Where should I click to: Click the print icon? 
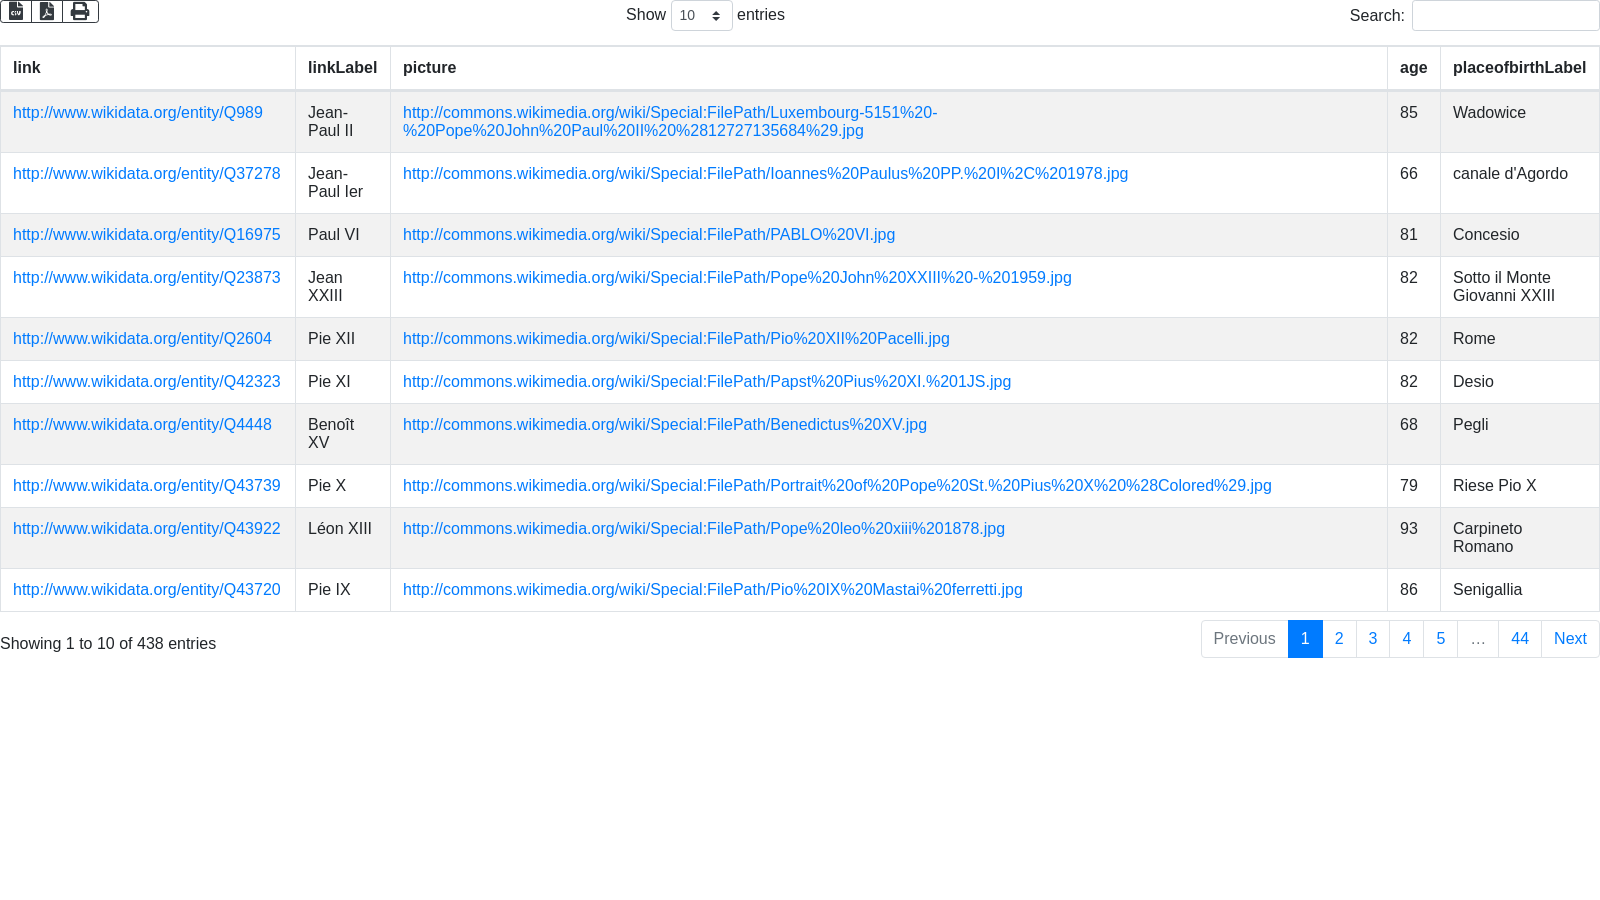click(x=80, y=11)
